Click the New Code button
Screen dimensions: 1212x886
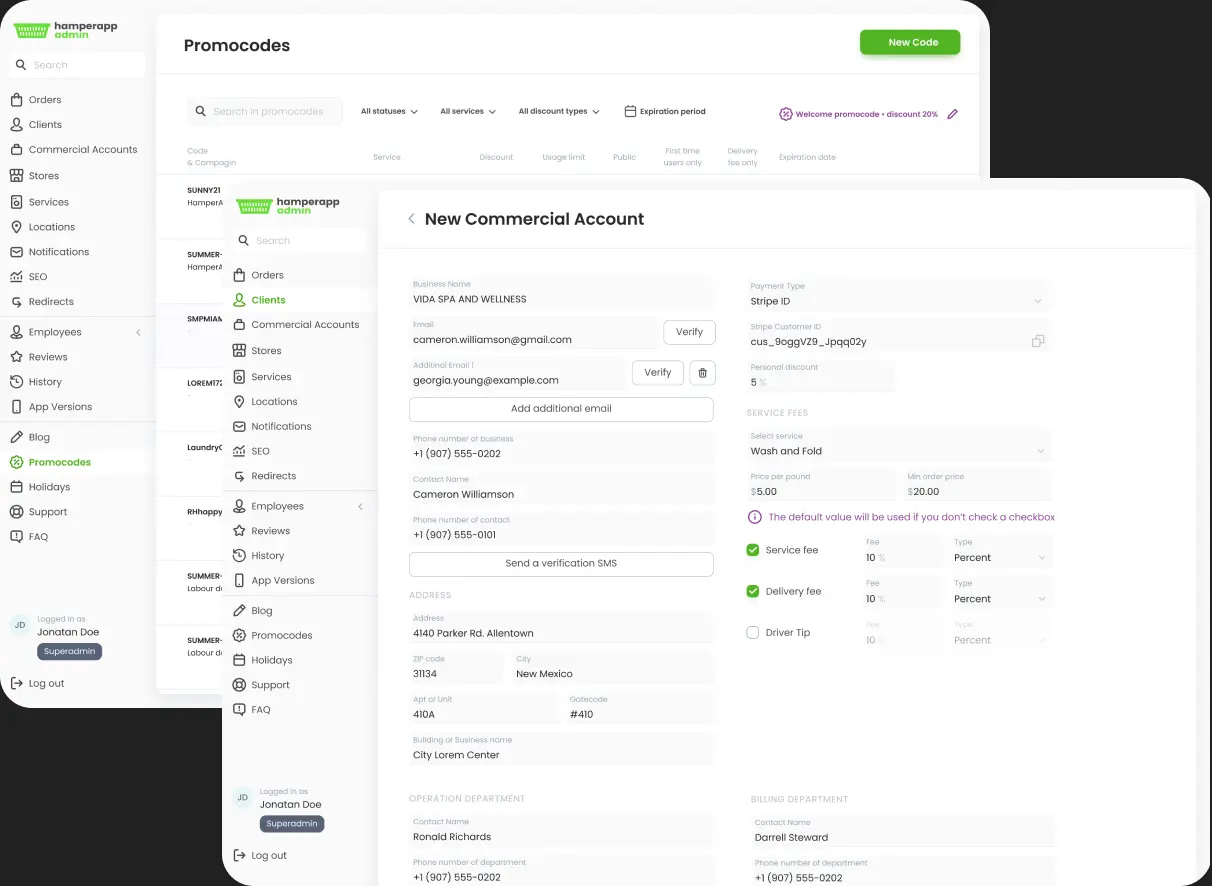click(x=910, y=42)
